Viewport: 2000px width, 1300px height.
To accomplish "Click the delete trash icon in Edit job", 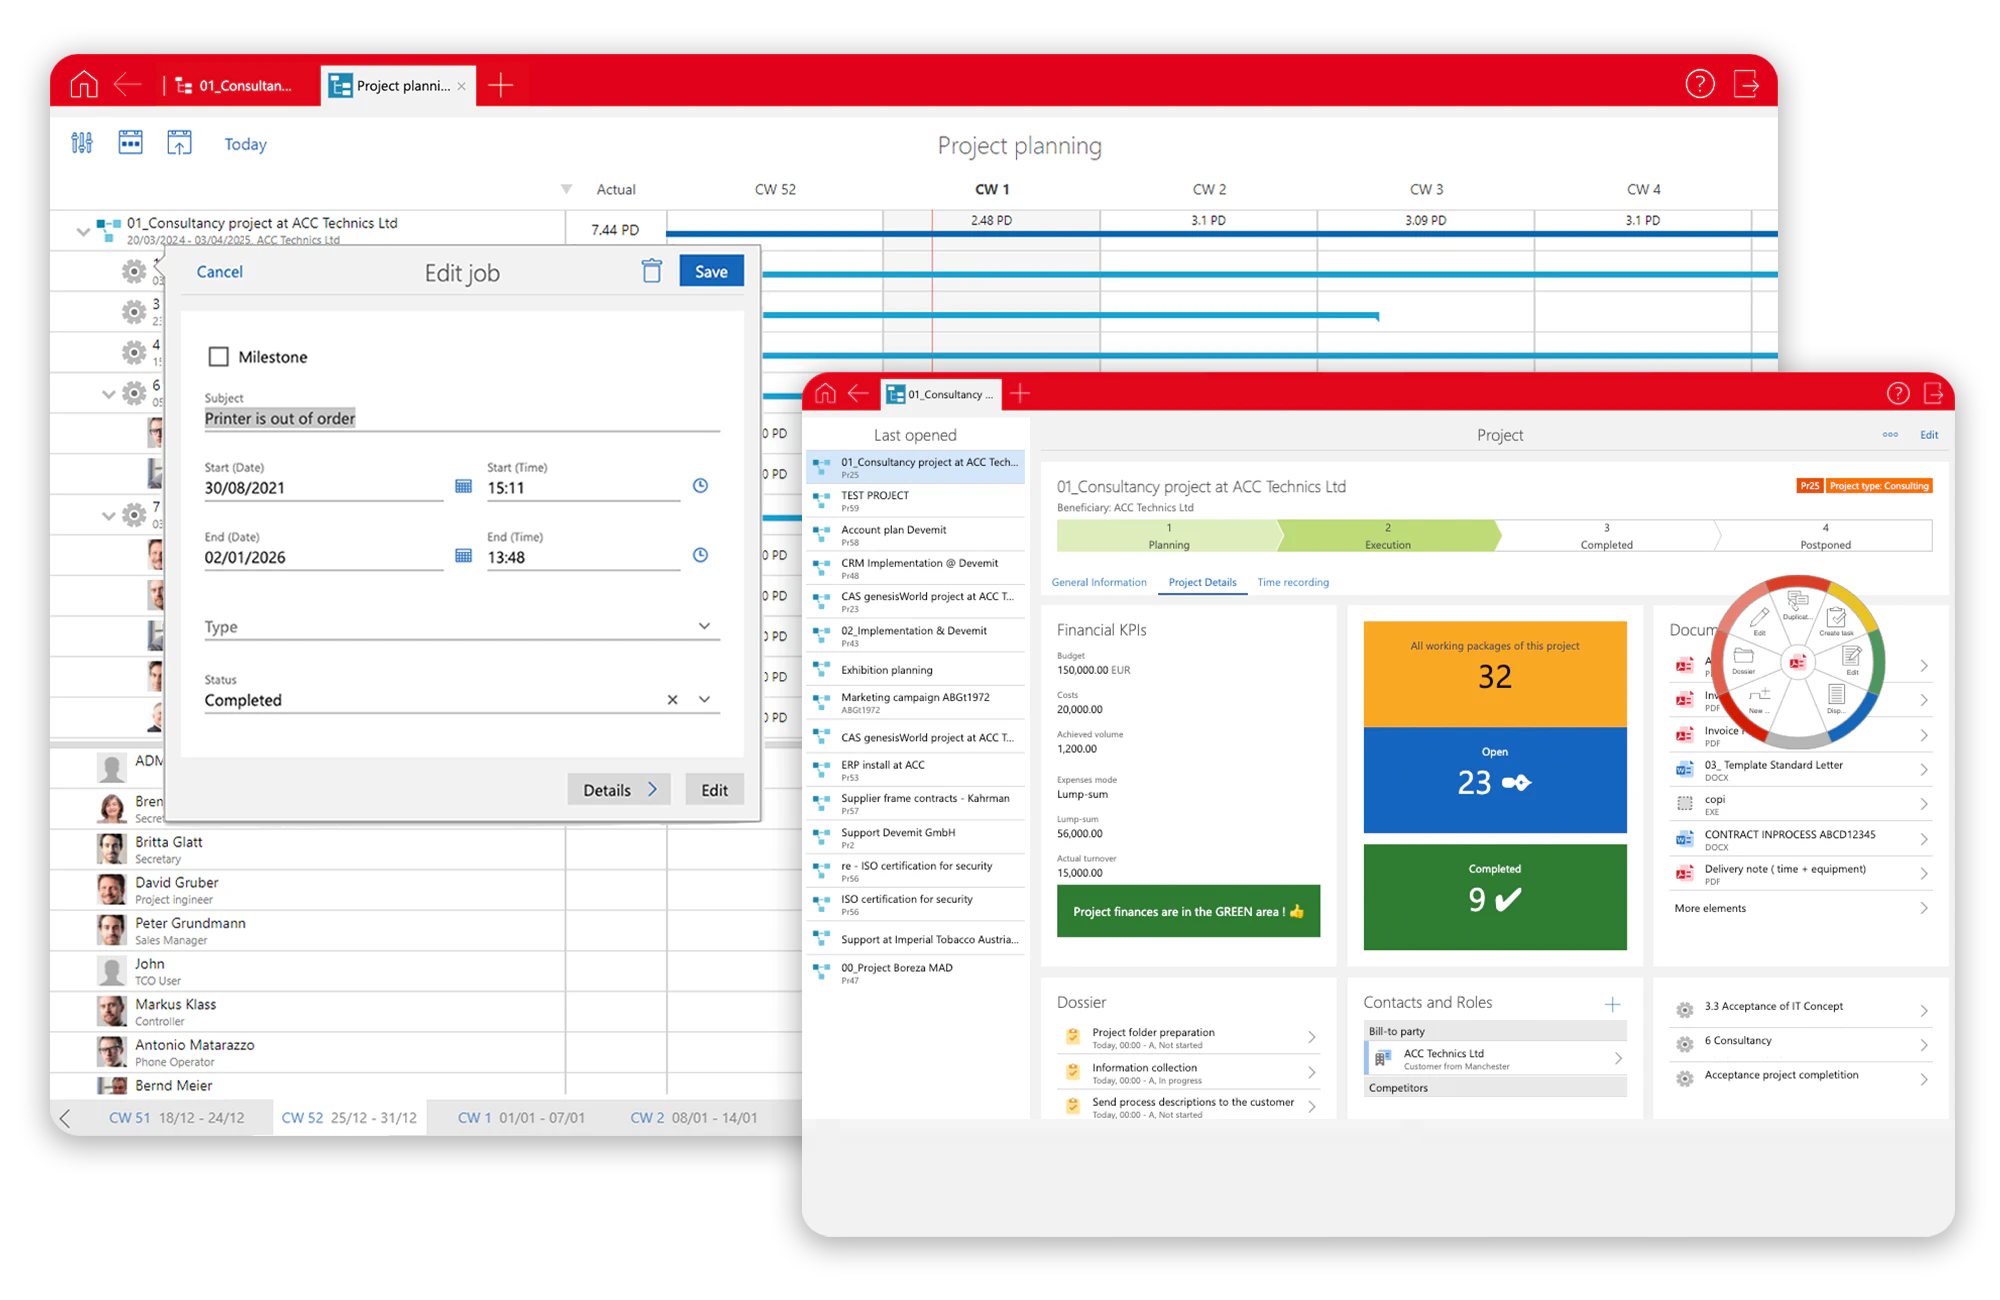I will (x=651, y=271).
